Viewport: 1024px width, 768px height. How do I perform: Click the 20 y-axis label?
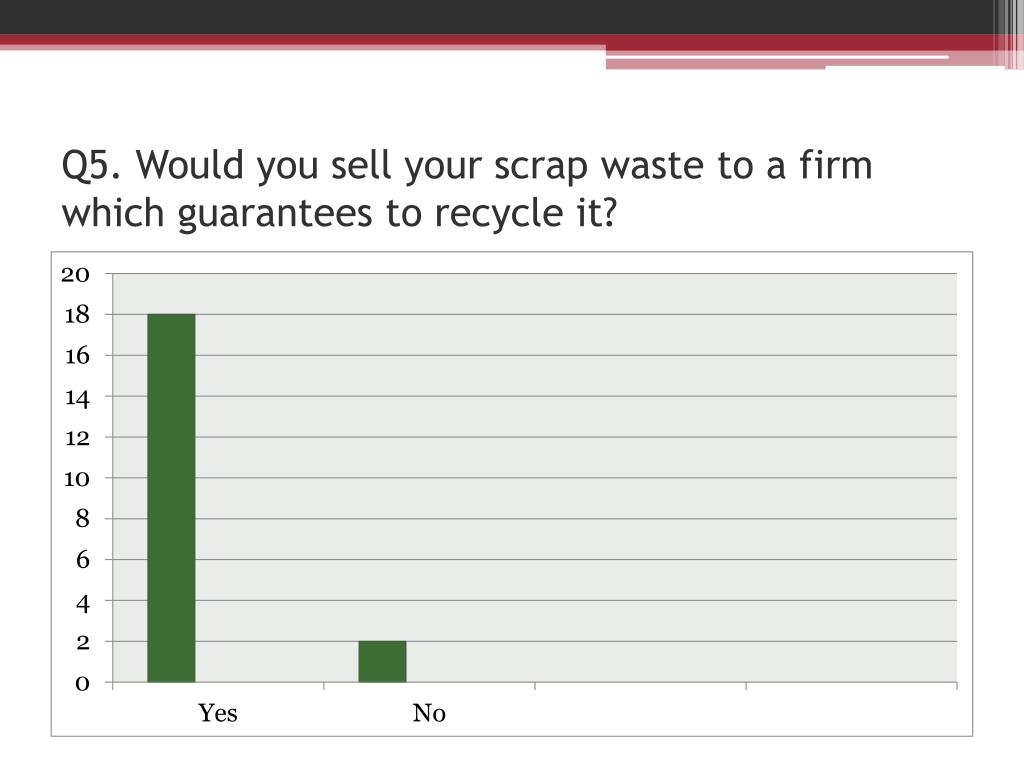tap(76, 274)
